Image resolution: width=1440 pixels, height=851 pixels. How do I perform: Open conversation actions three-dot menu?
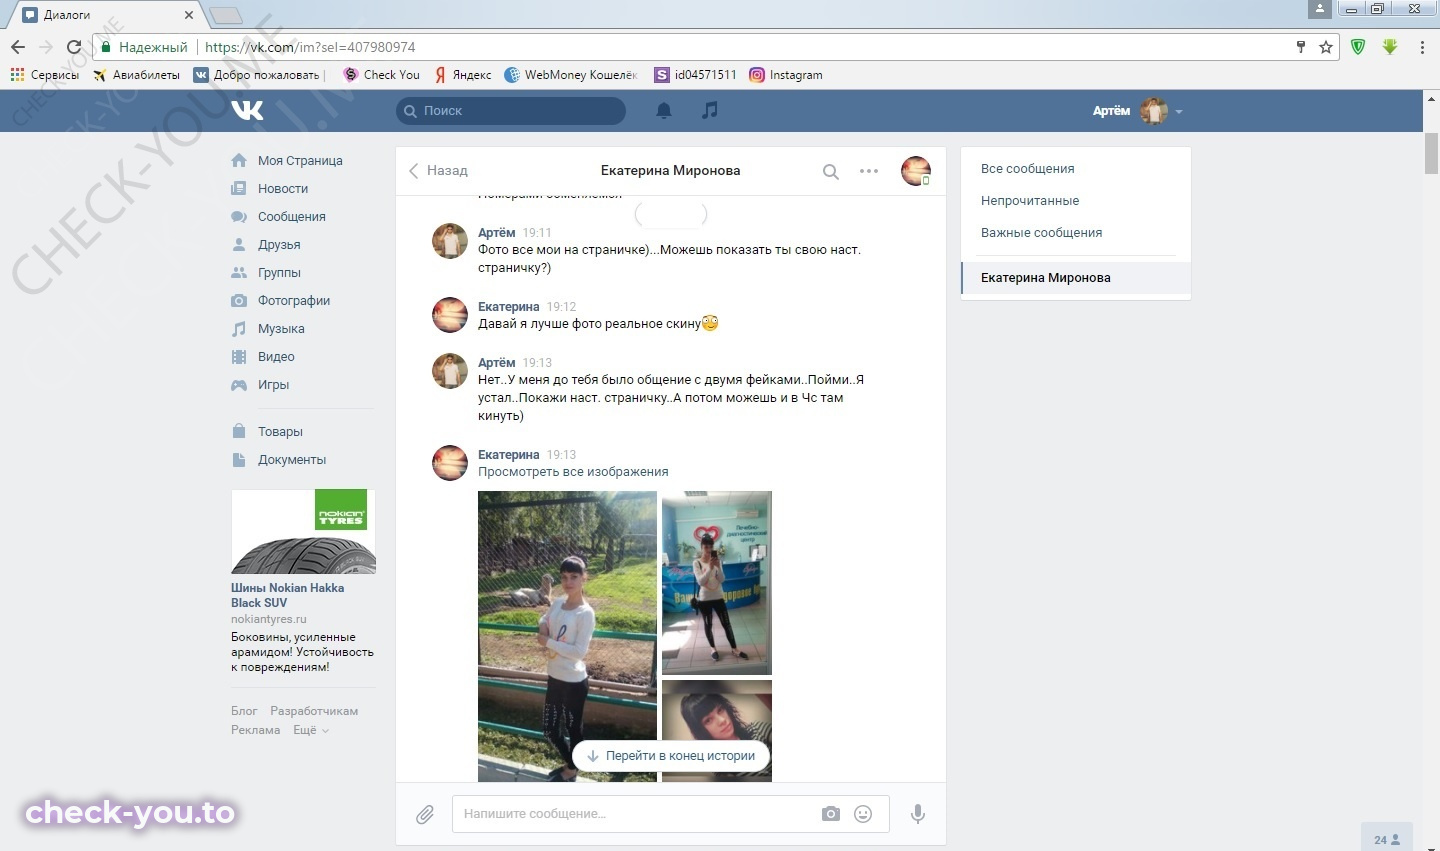coord(869,171)
